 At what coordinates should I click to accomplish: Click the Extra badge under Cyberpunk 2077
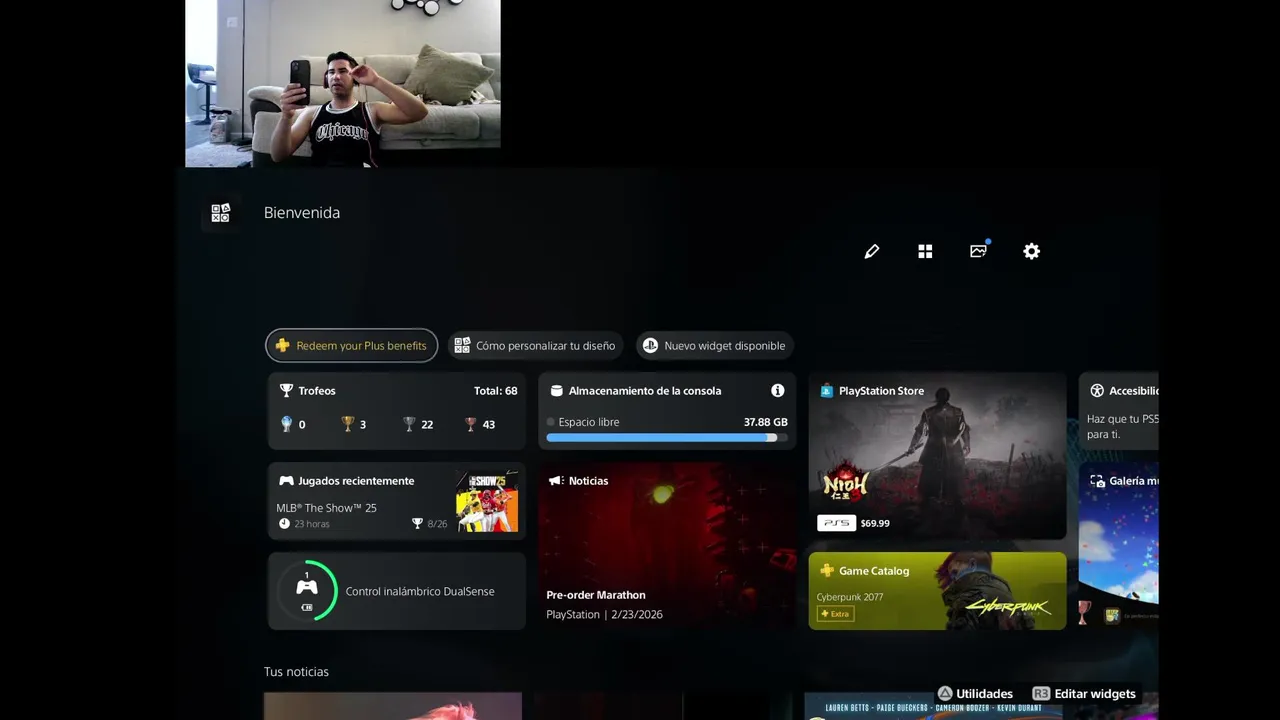[835, 614]
